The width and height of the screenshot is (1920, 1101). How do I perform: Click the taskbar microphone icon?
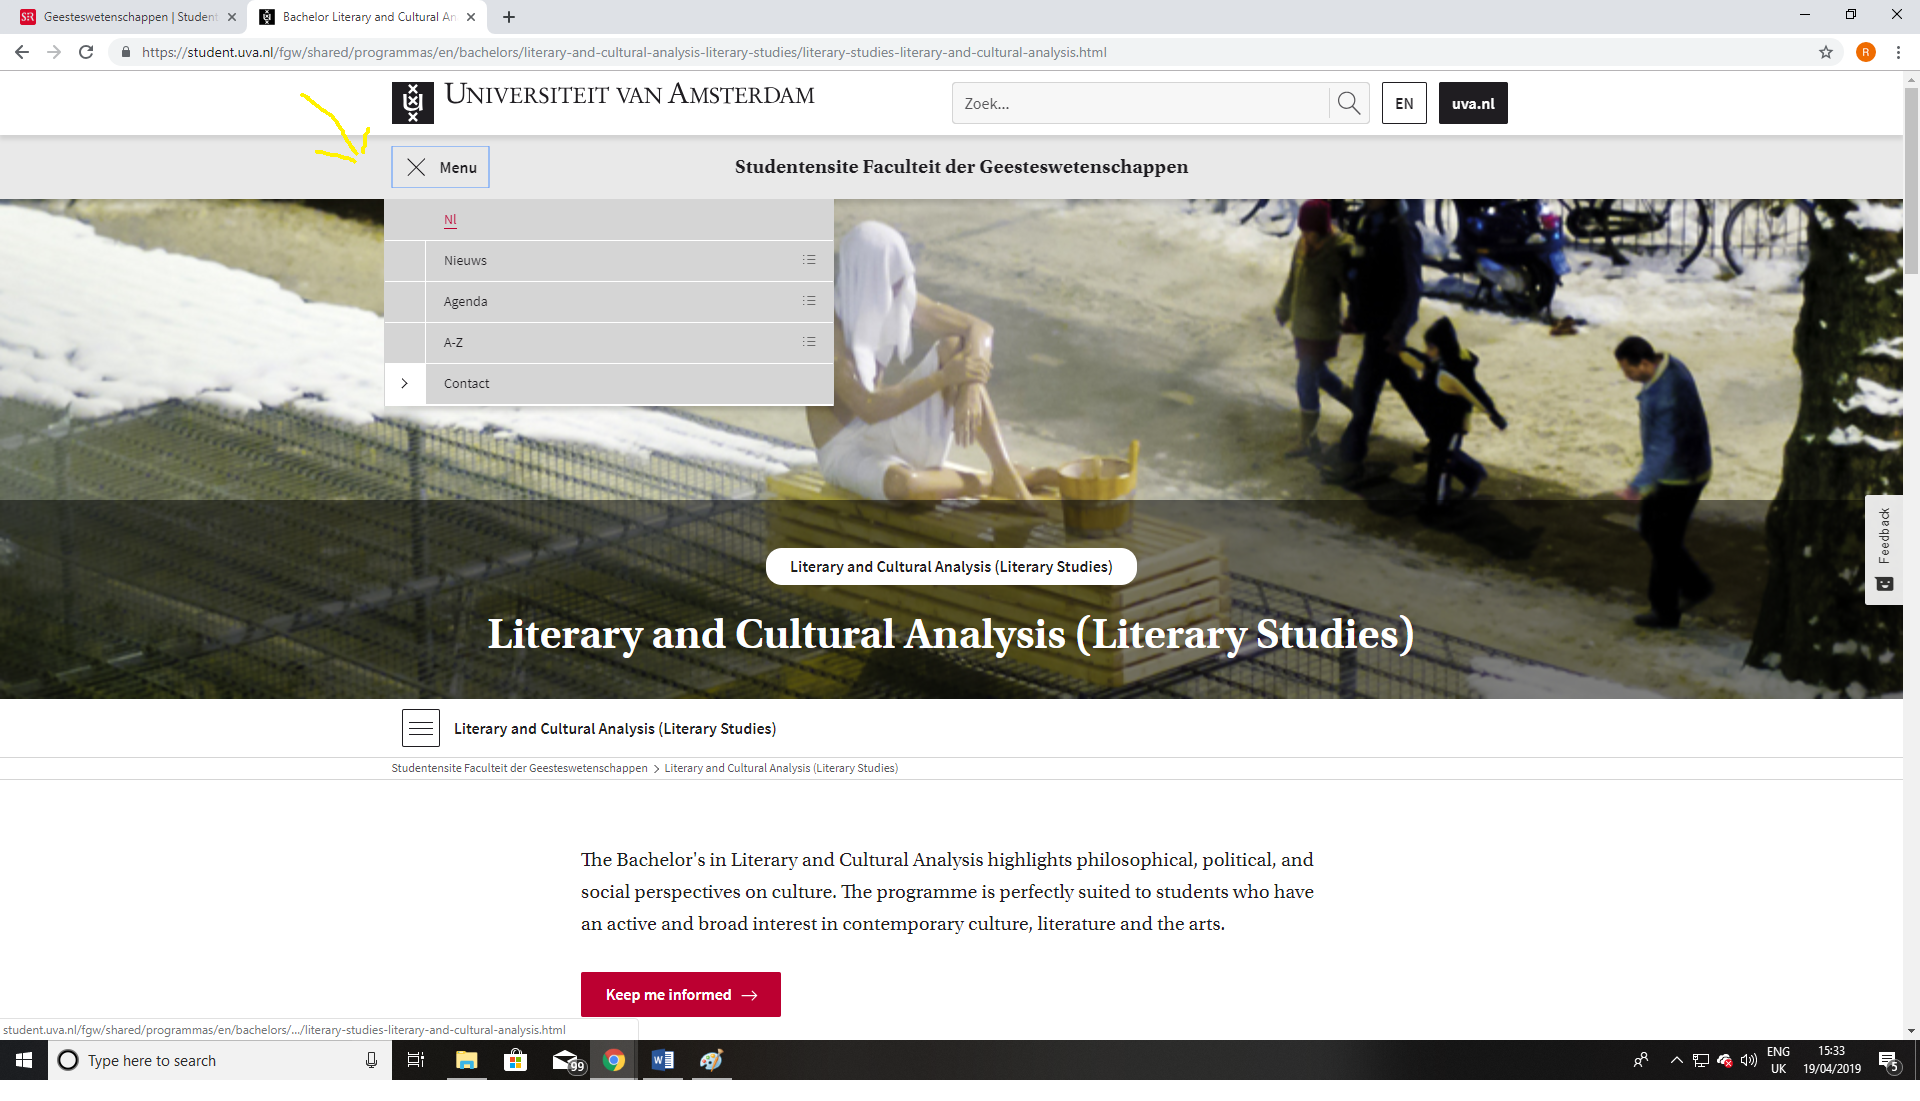(x=371, y=1060)
